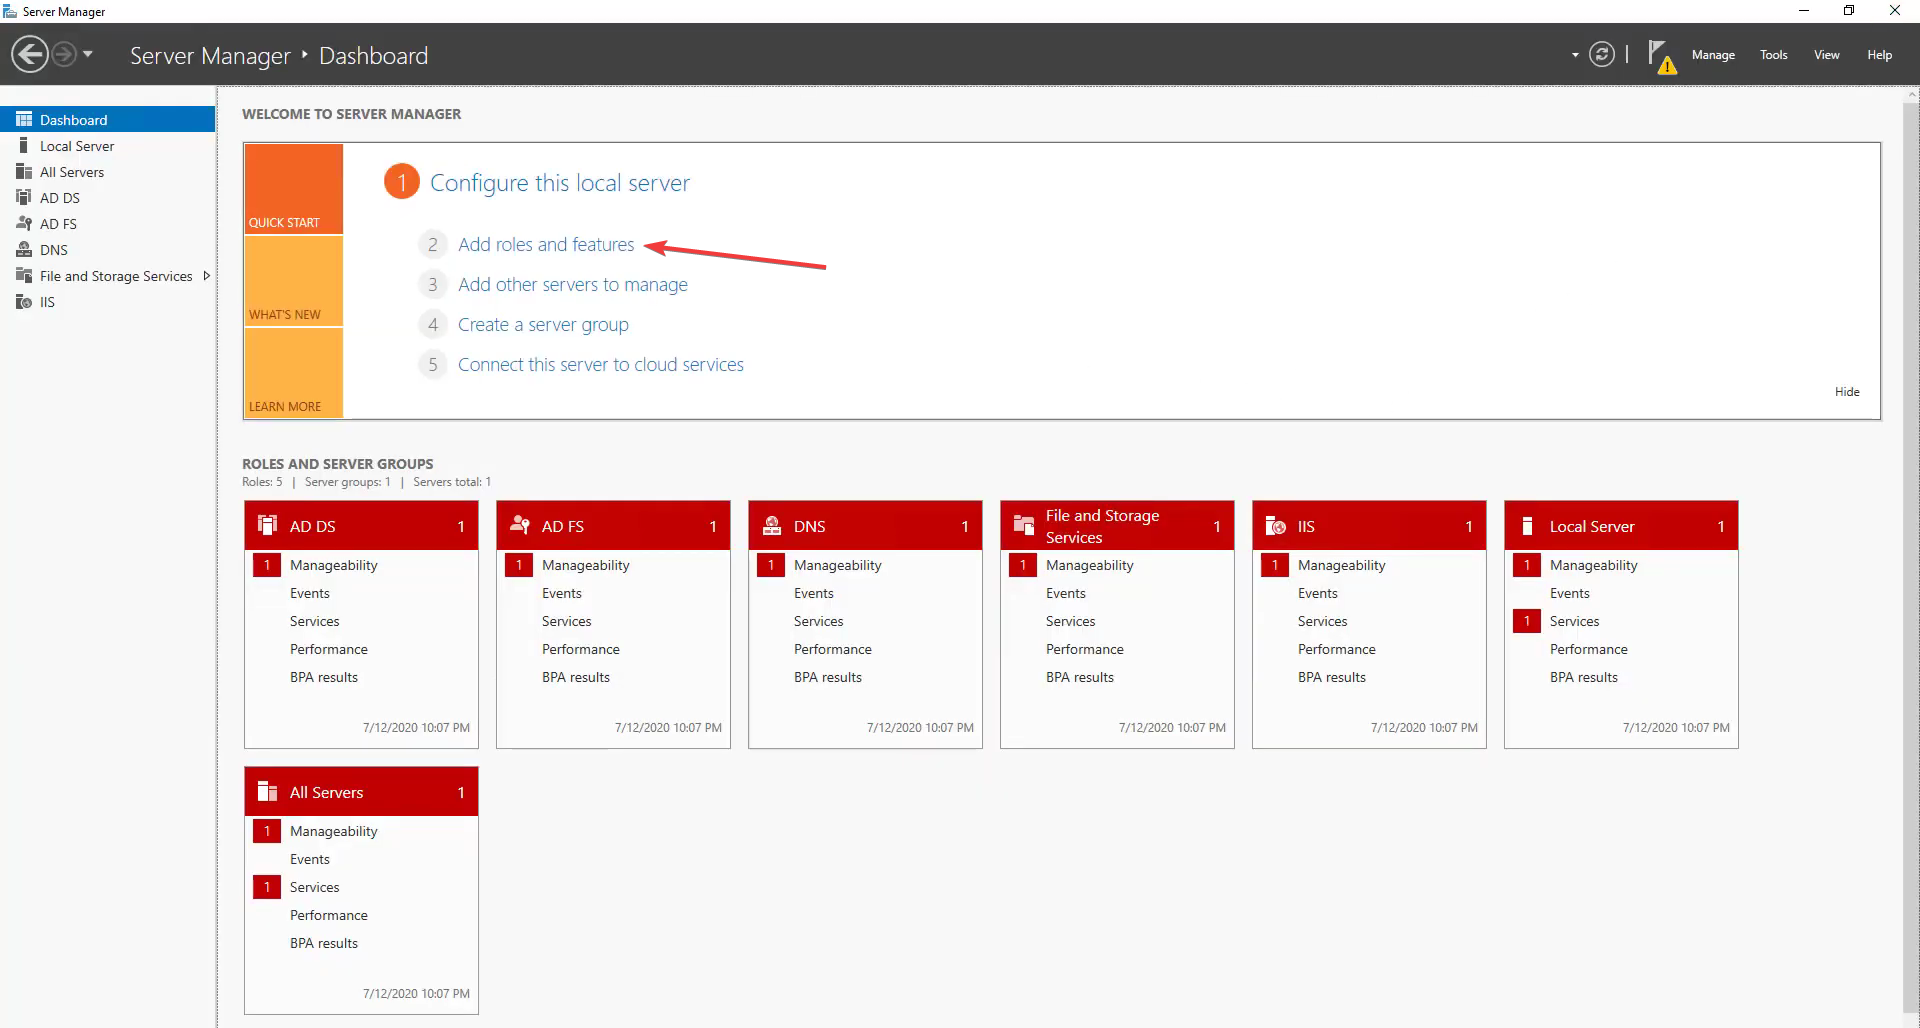Open Performance in the AD DS tile
Image resolution: width=1920 pixels, height=1028 pixels.
click(x=329, y=649)
